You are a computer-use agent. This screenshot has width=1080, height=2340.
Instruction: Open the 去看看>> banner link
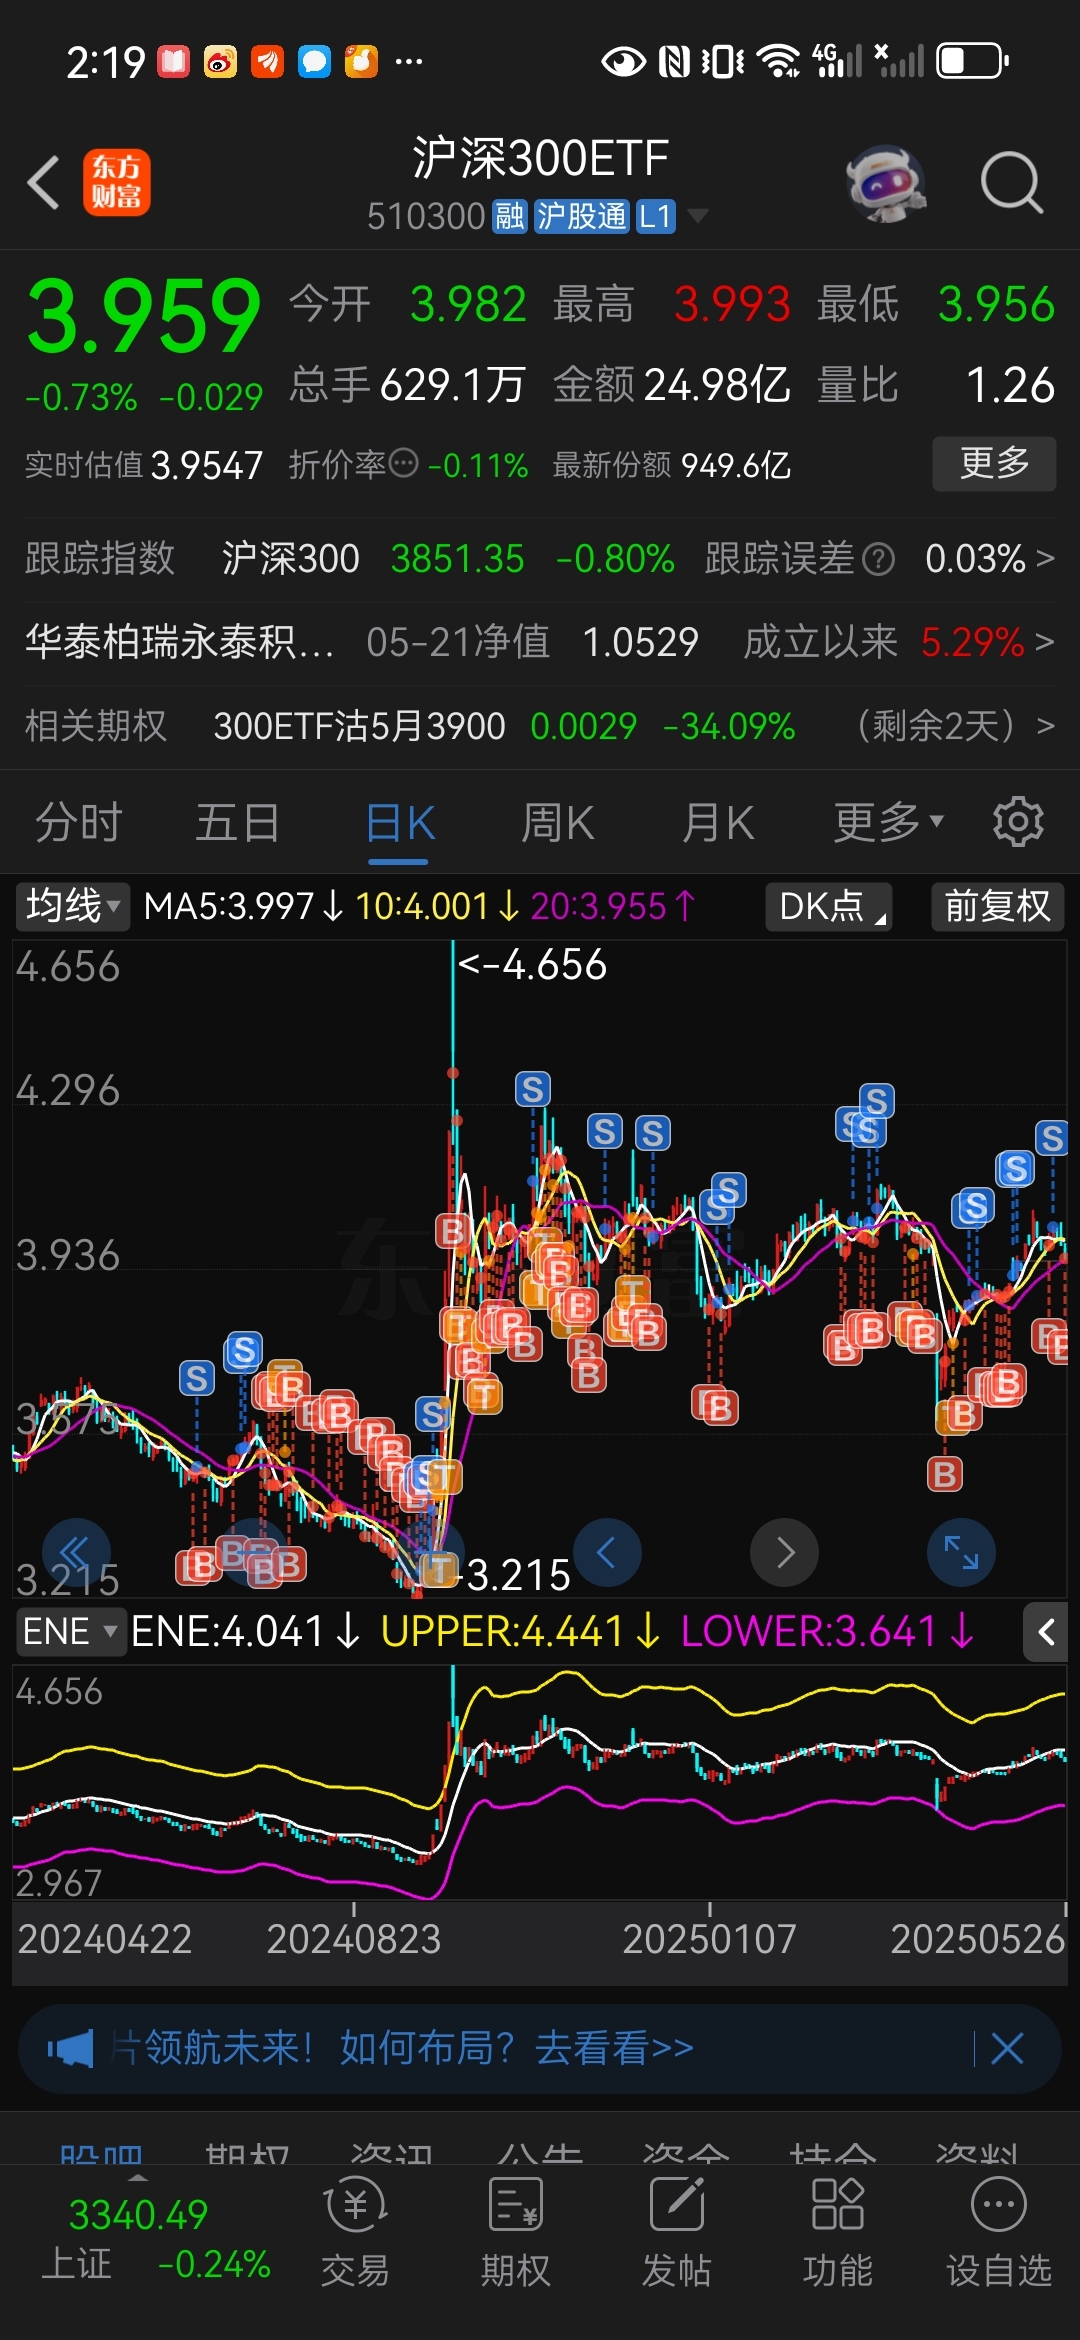pos(614,2049)
